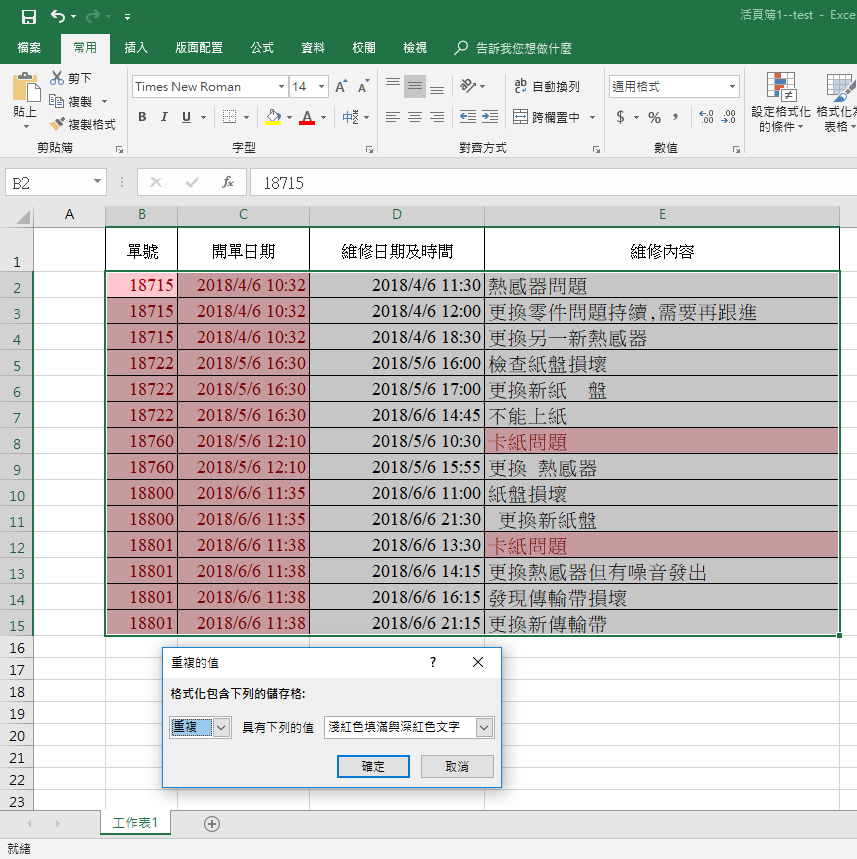The image size is (857, 859).
Task: Open the 重複 dropdown in dialog
Action: pos(221,728)
